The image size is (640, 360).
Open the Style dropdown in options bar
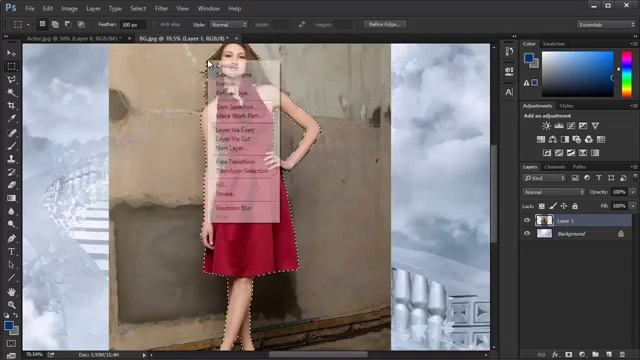[228, 25]
